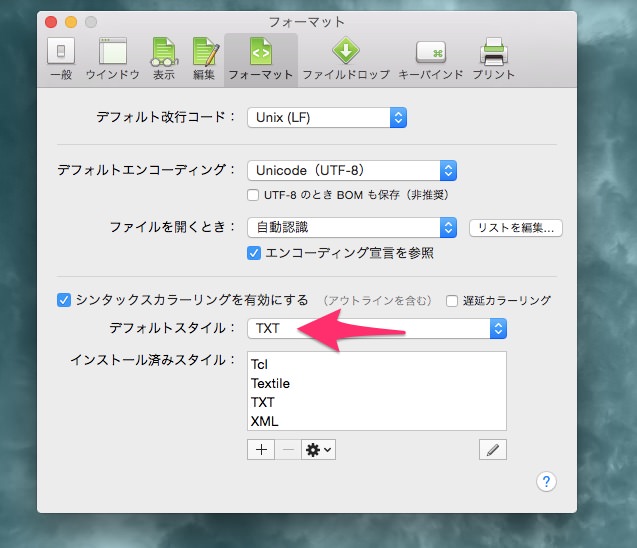This screenshot has height=548, width=637.
Task: Add a new syntax style with plus button
Action: click(261, 450)
